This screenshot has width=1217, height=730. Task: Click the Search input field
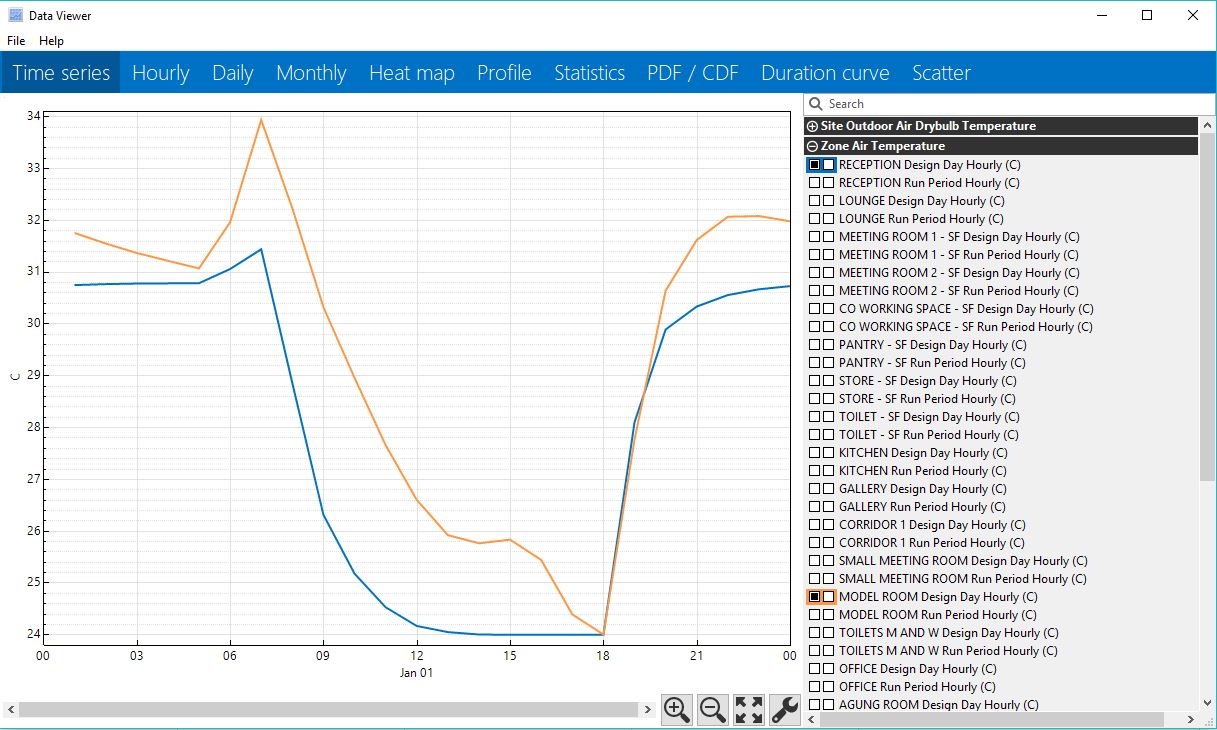(x=1009, y=104)
